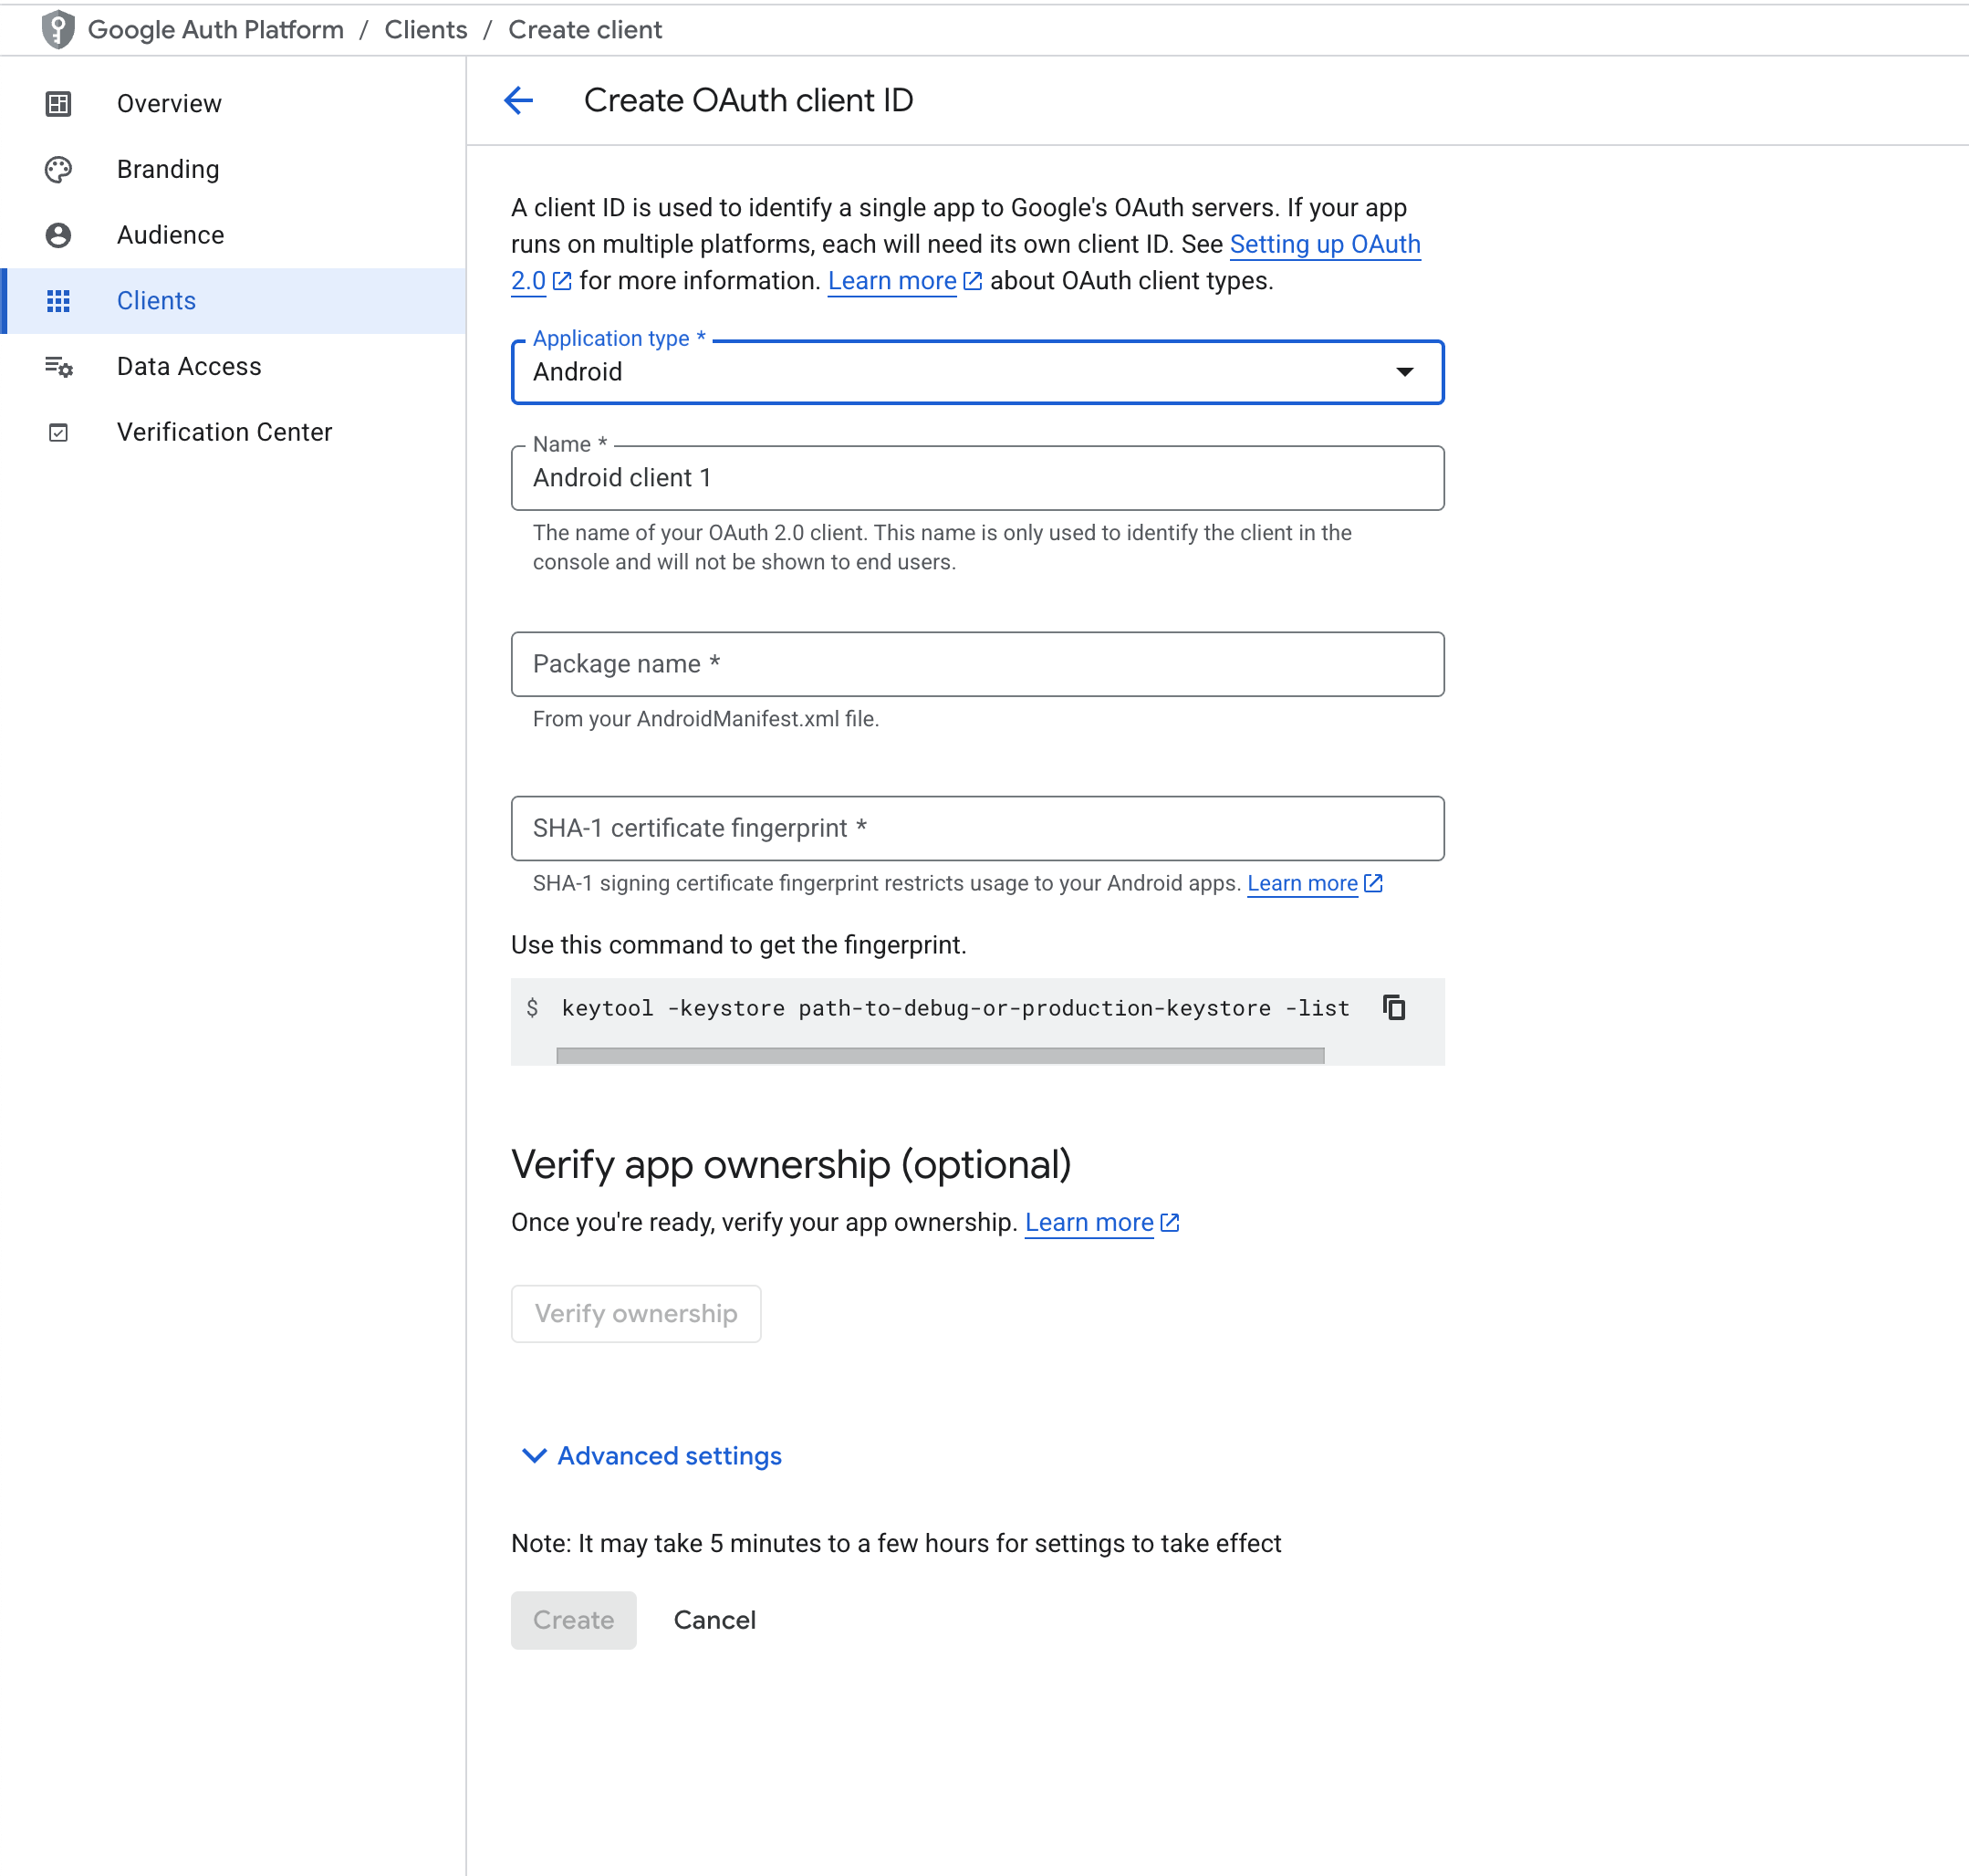
Task: Click the Data Access settings-list icon
Action: click(x=58, y=367)
